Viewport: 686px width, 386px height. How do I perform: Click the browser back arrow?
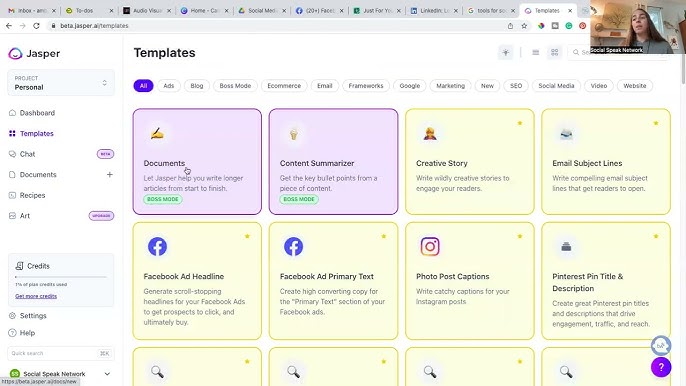coord(9,26)
